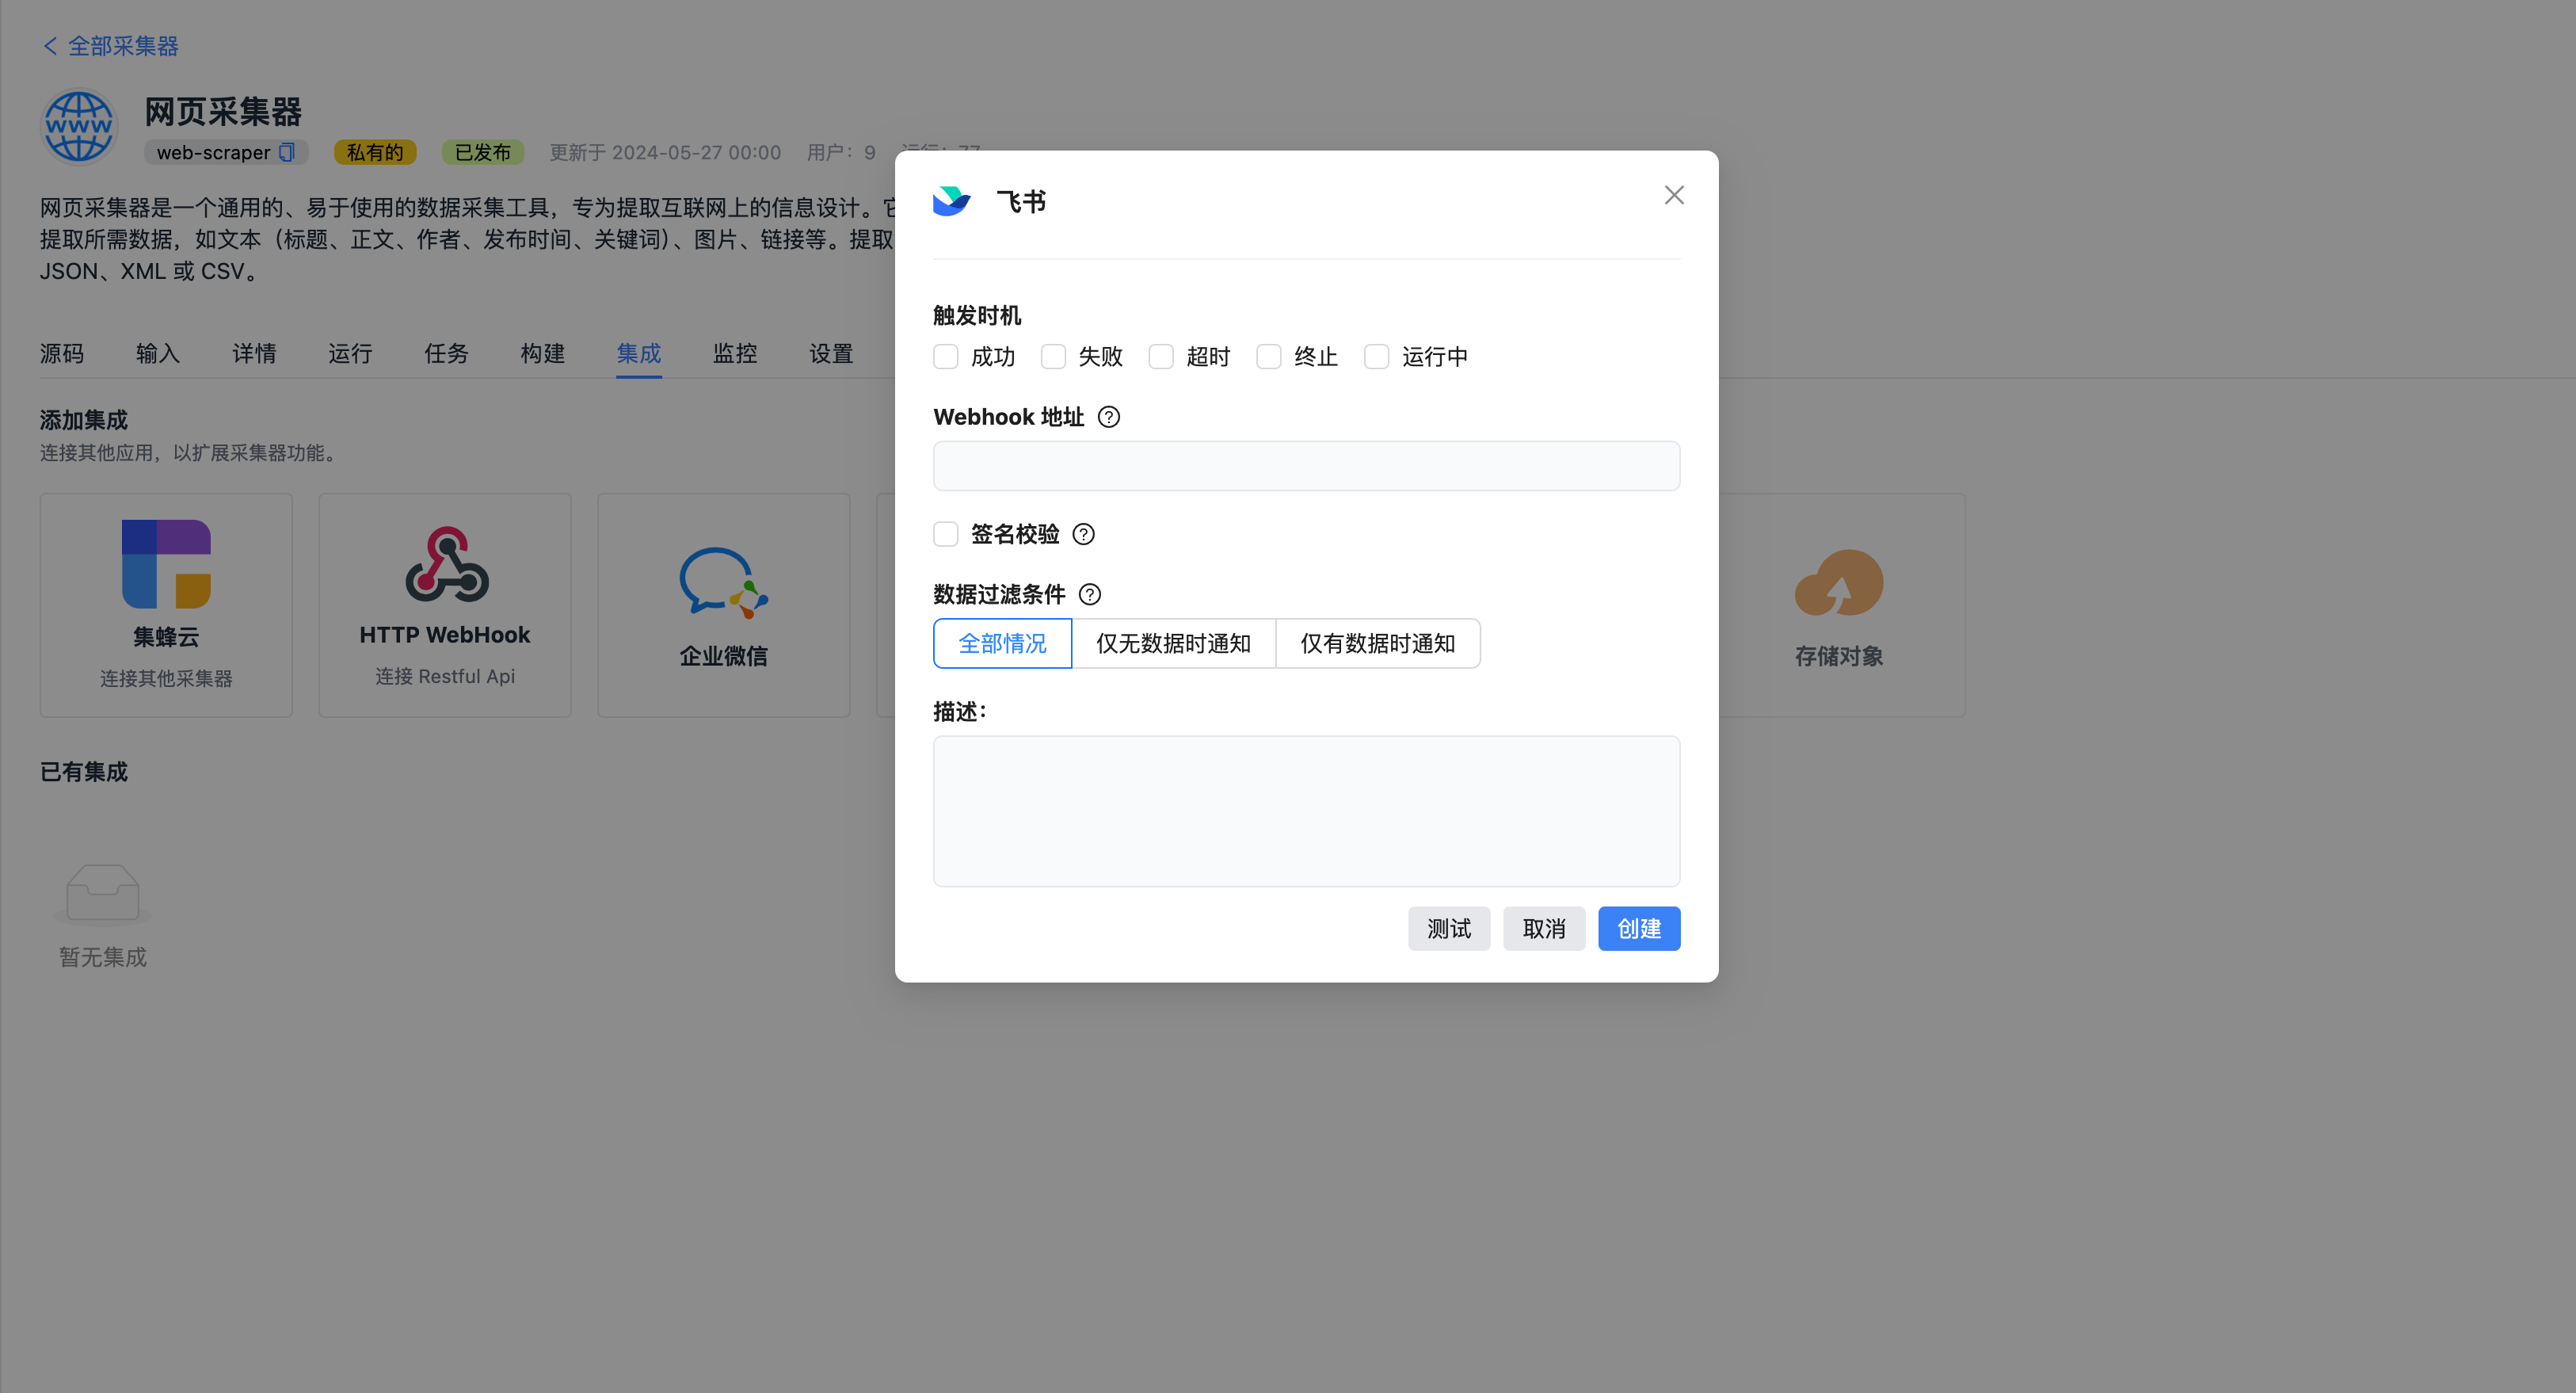The image size is (2576, 1393).
Task: Copy the web-scraper name icon
Action: click(x=287, y=152)
